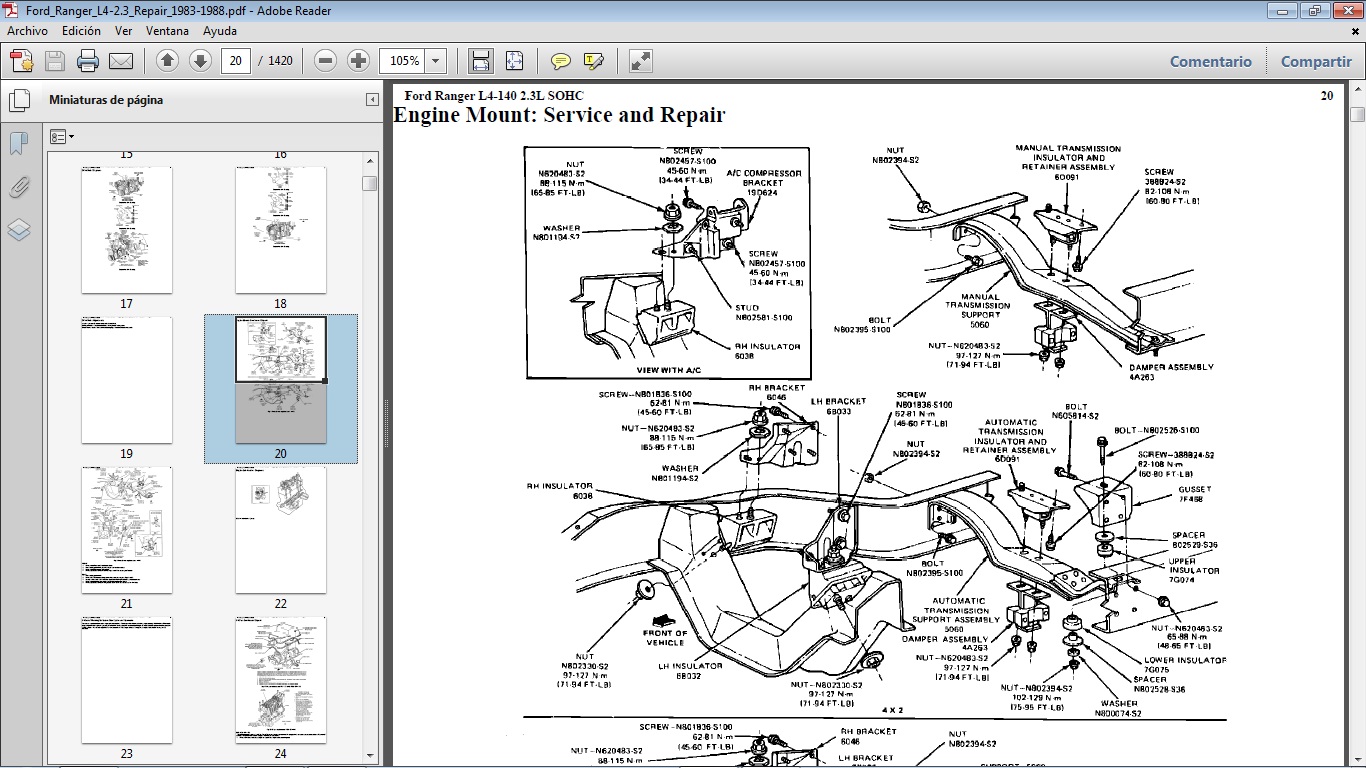Click the thumbnails panel scroll-down arrow
Viewport: 1366px width, 768px height.
(x=370, y=756)
